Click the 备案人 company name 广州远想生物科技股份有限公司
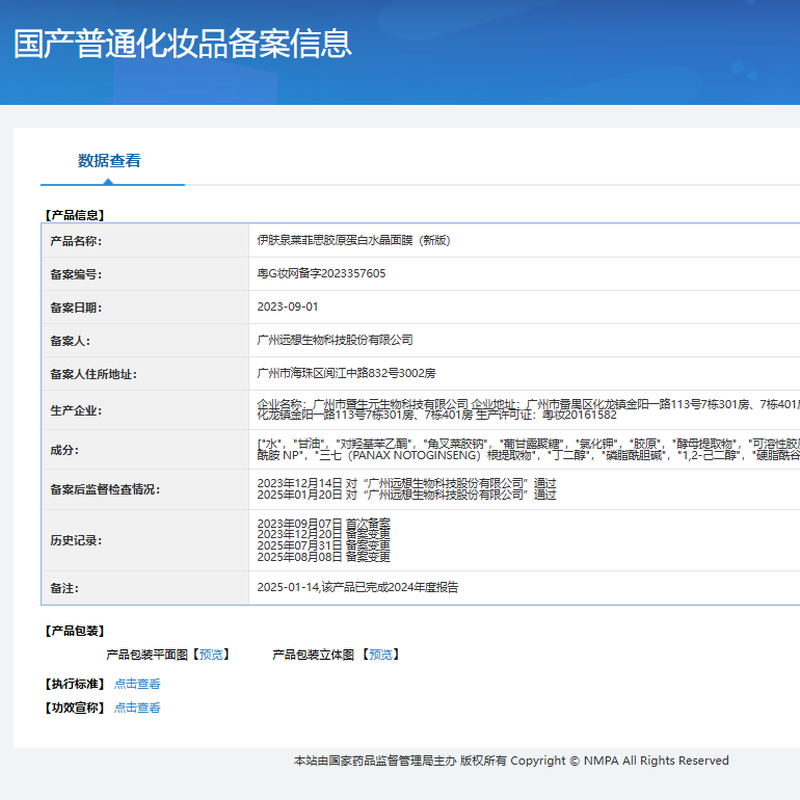Image resolution: width=800 pixels, height=800 pixels. click(335, 340)
